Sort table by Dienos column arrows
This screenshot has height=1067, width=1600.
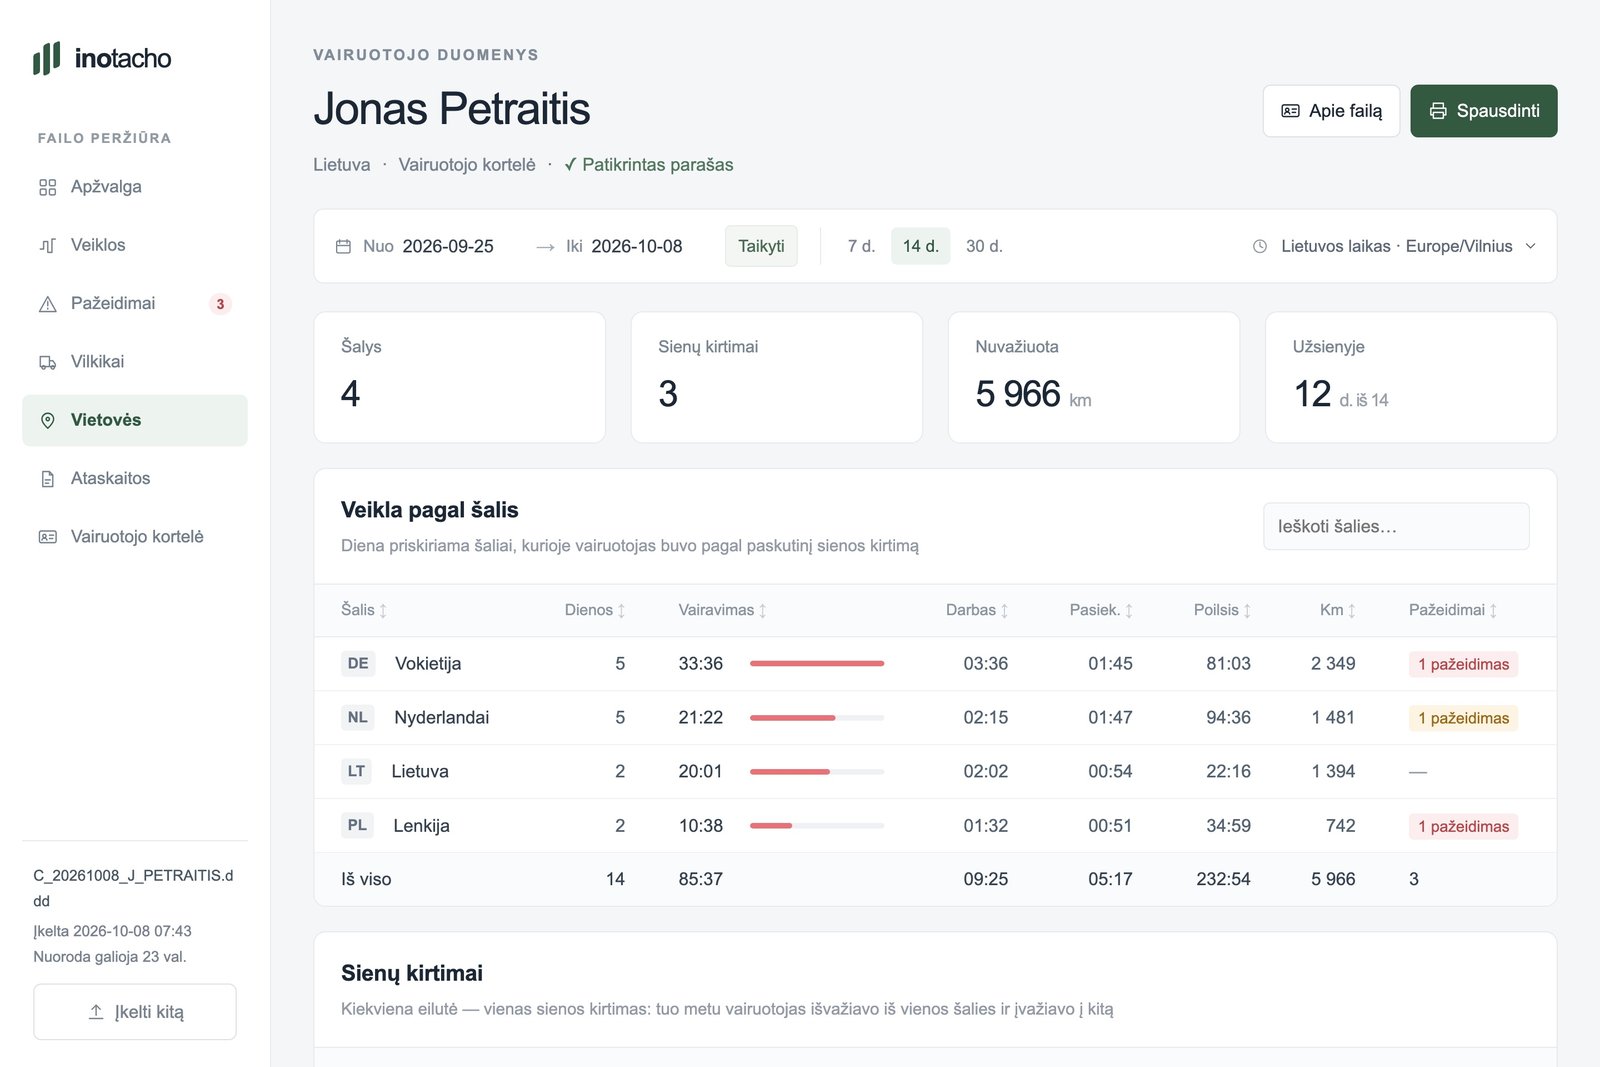(x=621, y=610)
